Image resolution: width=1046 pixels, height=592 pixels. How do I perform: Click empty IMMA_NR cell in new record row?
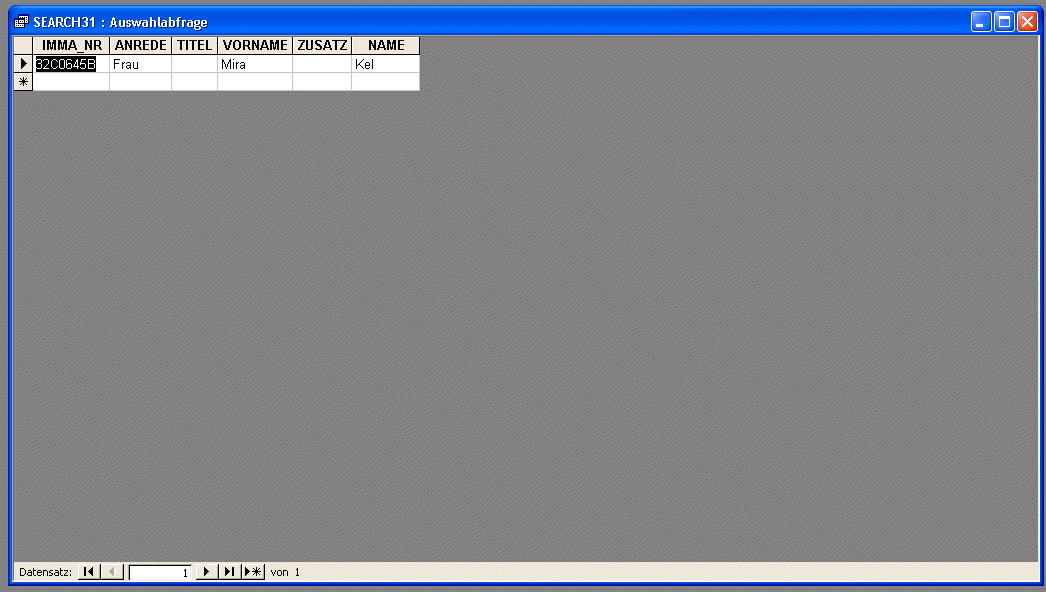tap(71, 82)
